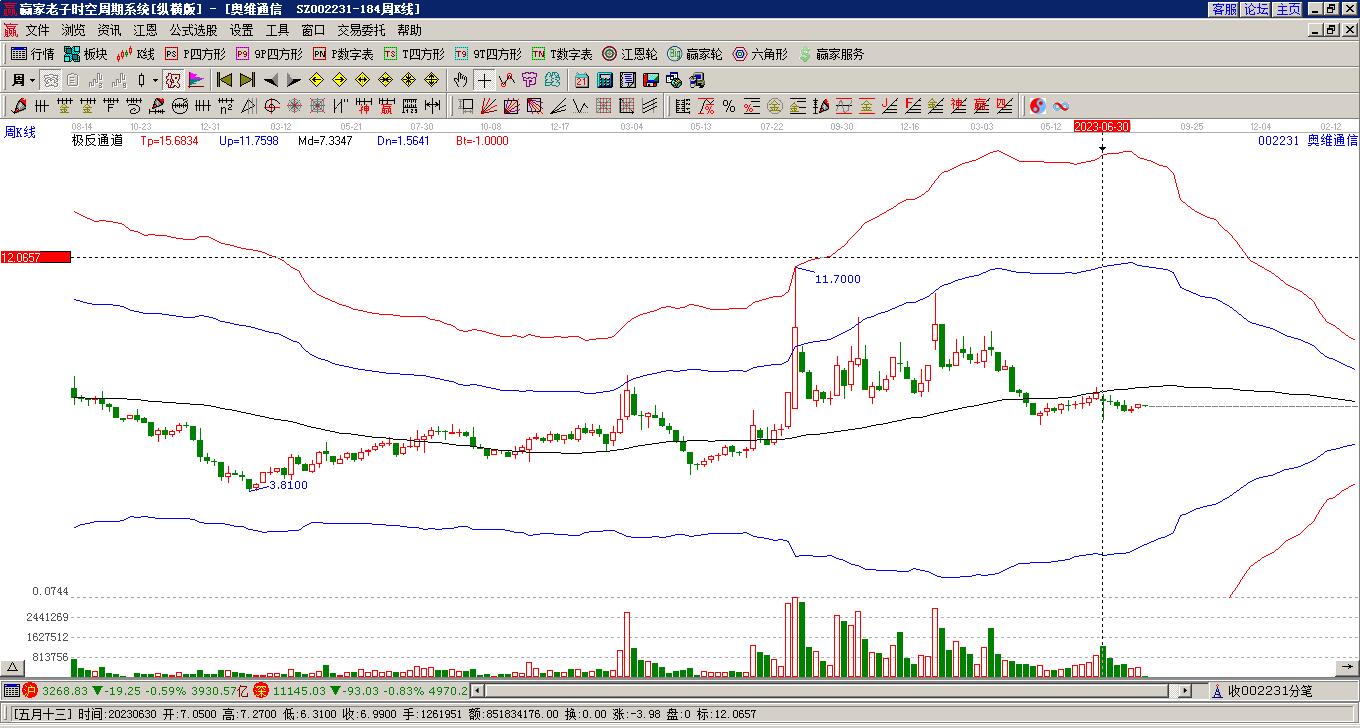Toggle the crosshair cursor tool
This screenshot has width=1360, height=728.
tap(484, 80)
